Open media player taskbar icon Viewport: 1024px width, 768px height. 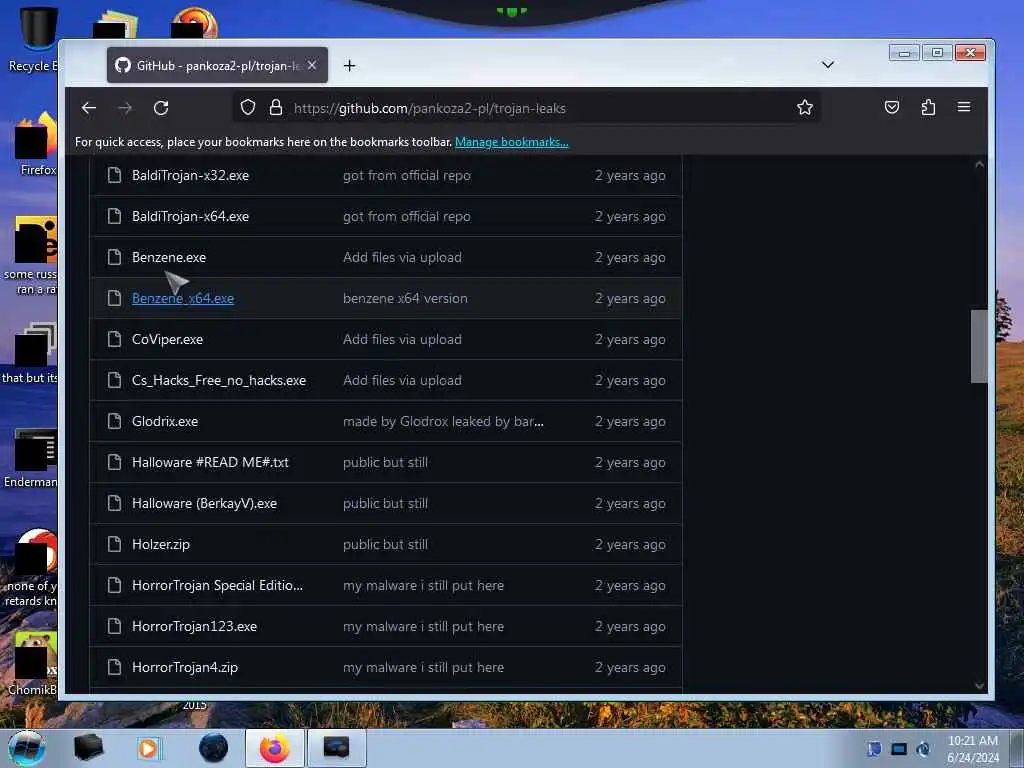(148, 748)
